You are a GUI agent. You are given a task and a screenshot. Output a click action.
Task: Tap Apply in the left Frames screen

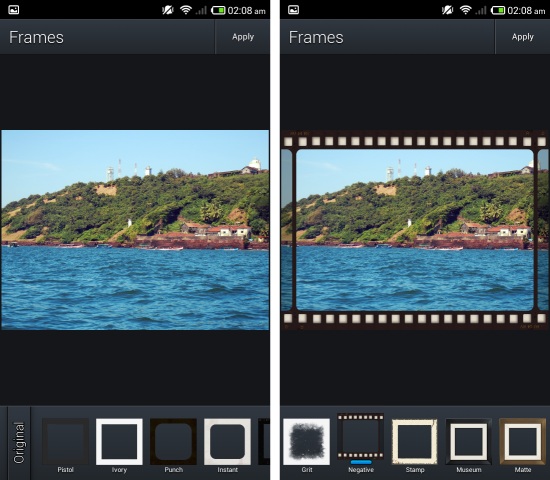point(243,37)
